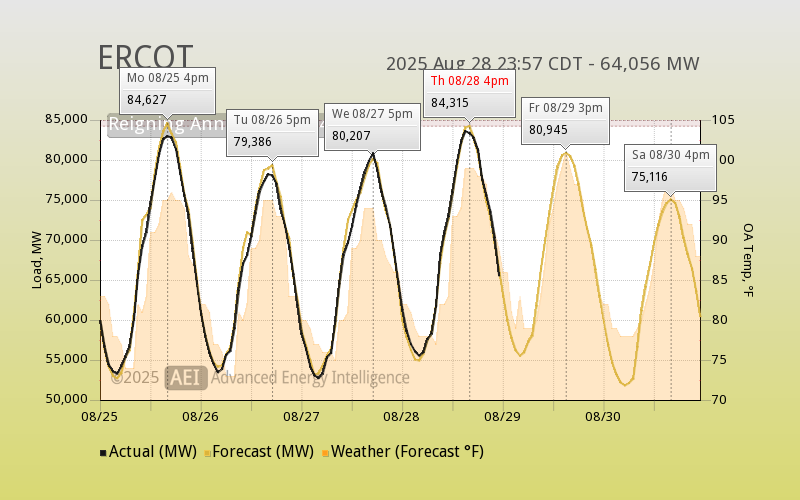Click the 90 temperature axis label
The image size is (800, 500).
click(x=720, y=240)
